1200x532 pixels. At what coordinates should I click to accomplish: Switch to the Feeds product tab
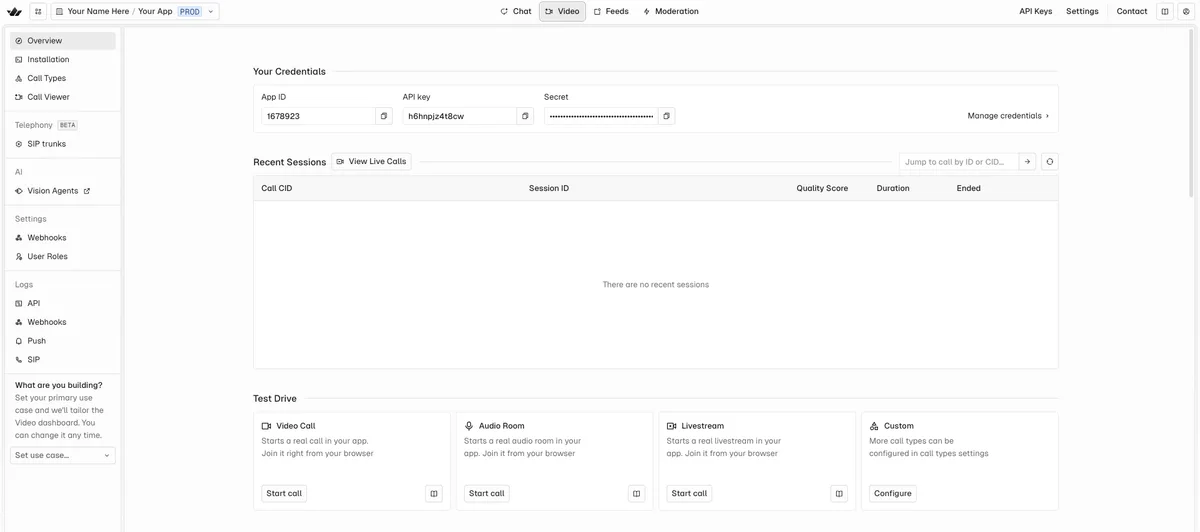(611, 11)
